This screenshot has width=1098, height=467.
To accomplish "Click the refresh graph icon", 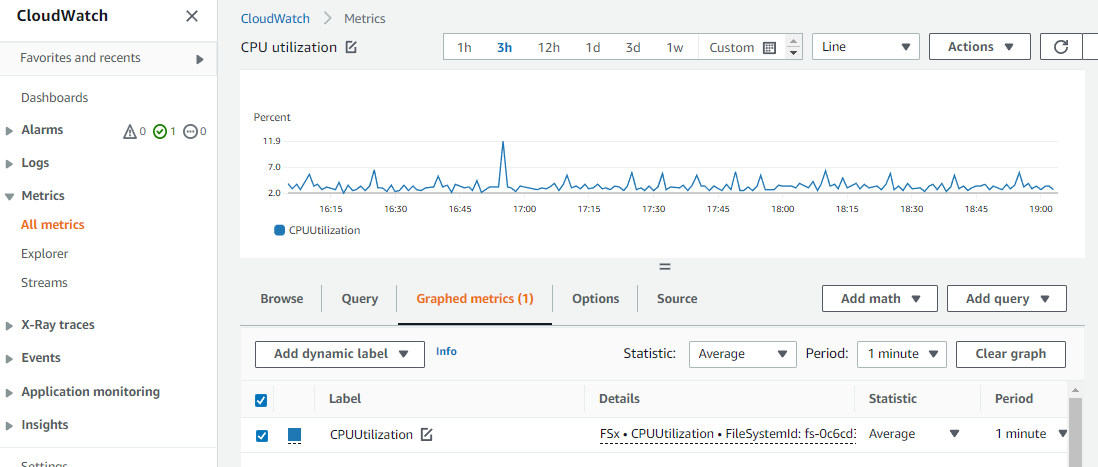I will tap(1062, 47).
